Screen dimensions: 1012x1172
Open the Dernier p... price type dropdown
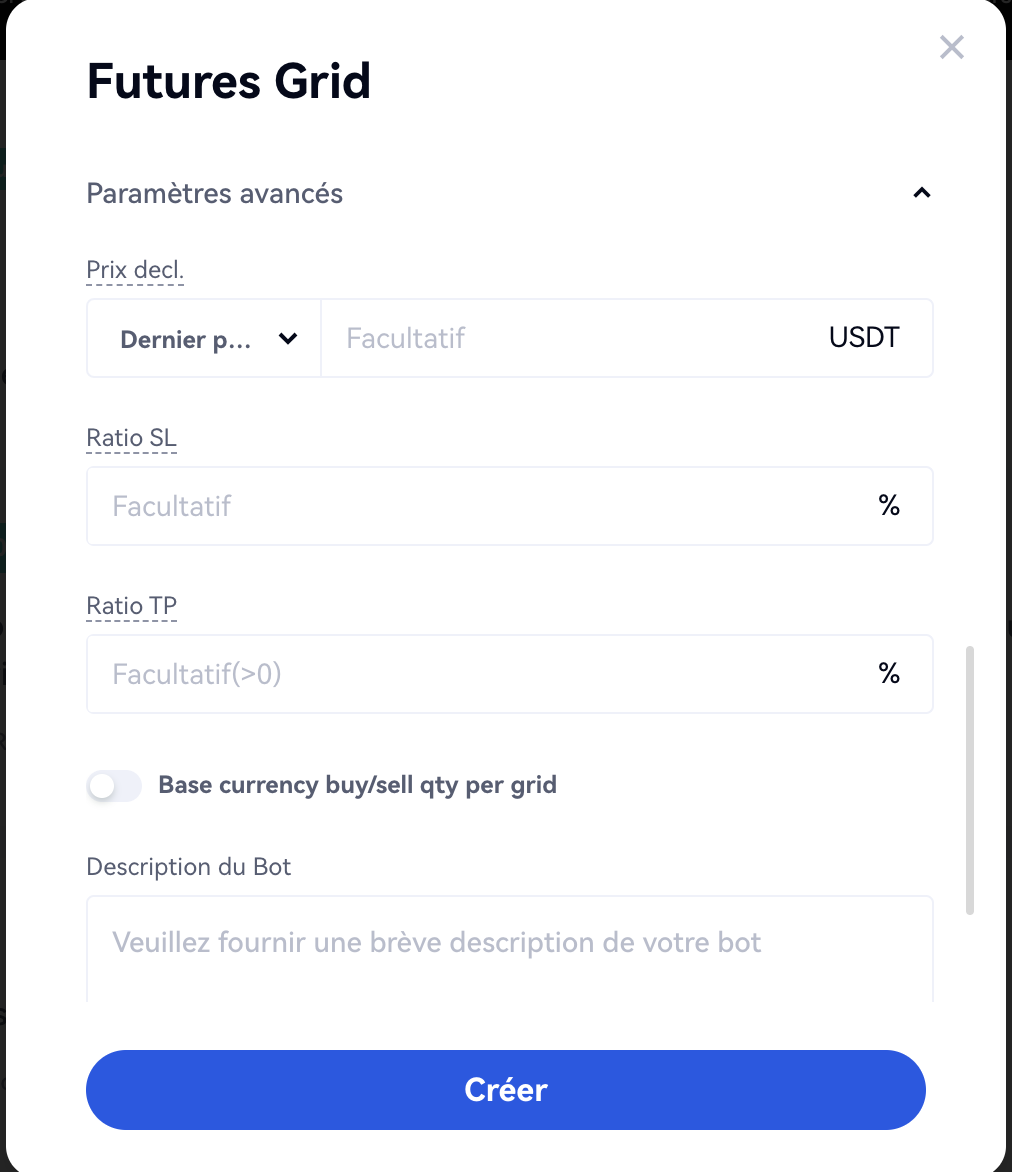[203, 339]
